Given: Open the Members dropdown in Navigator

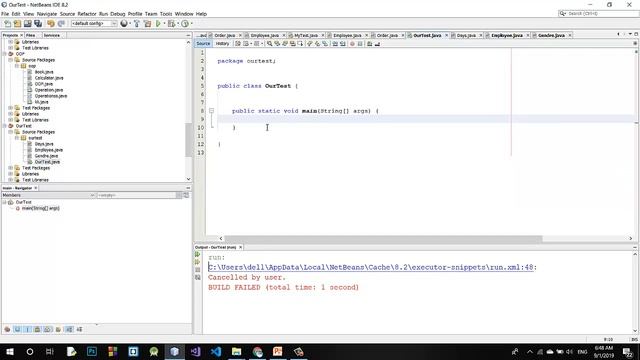Looking at the screenshot, I should click(48, 196).
